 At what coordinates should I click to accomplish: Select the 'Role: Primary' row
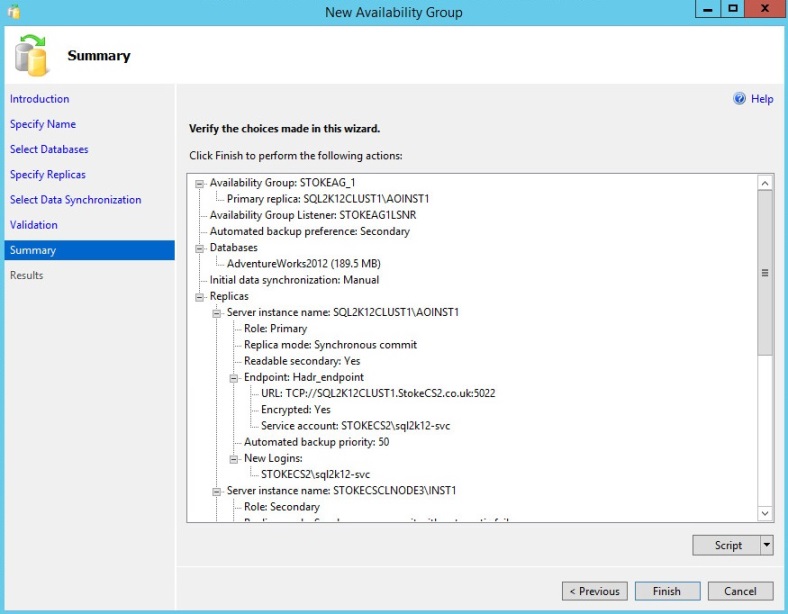(x=275, y=329)
